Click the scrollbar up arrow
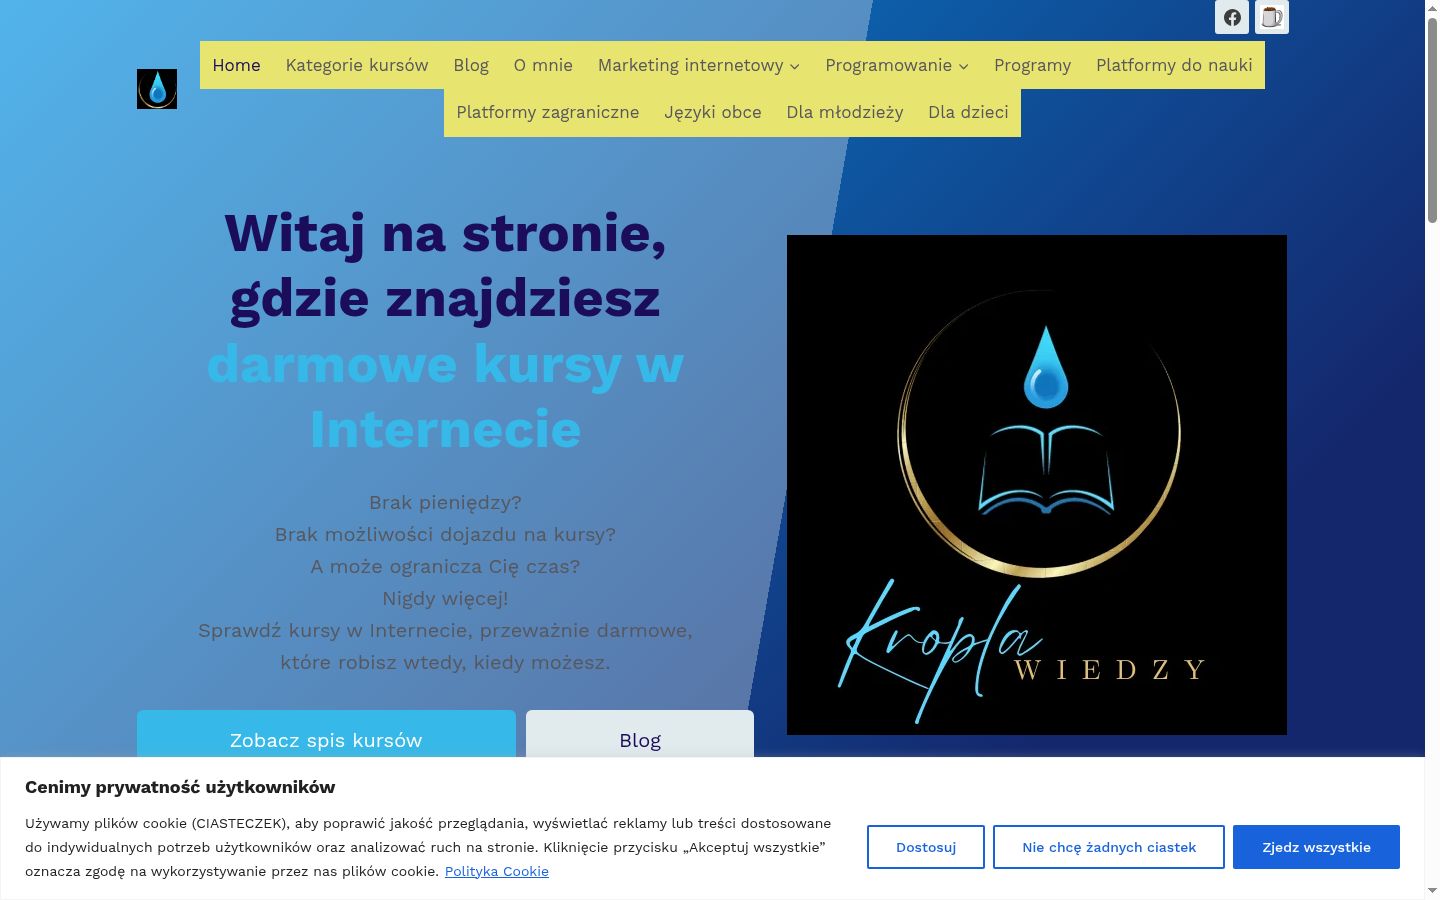The image size is (1440, 900). [1432, 8]
